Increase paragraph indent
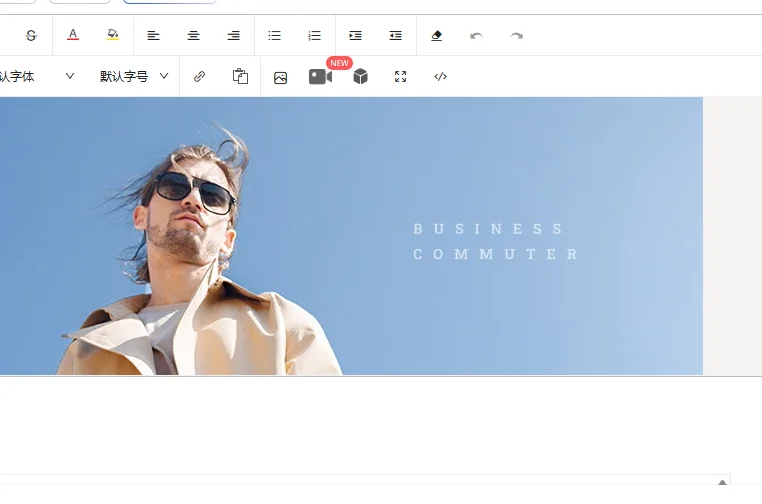Screen dimensions: 762x504 click(x=355, y=36)
